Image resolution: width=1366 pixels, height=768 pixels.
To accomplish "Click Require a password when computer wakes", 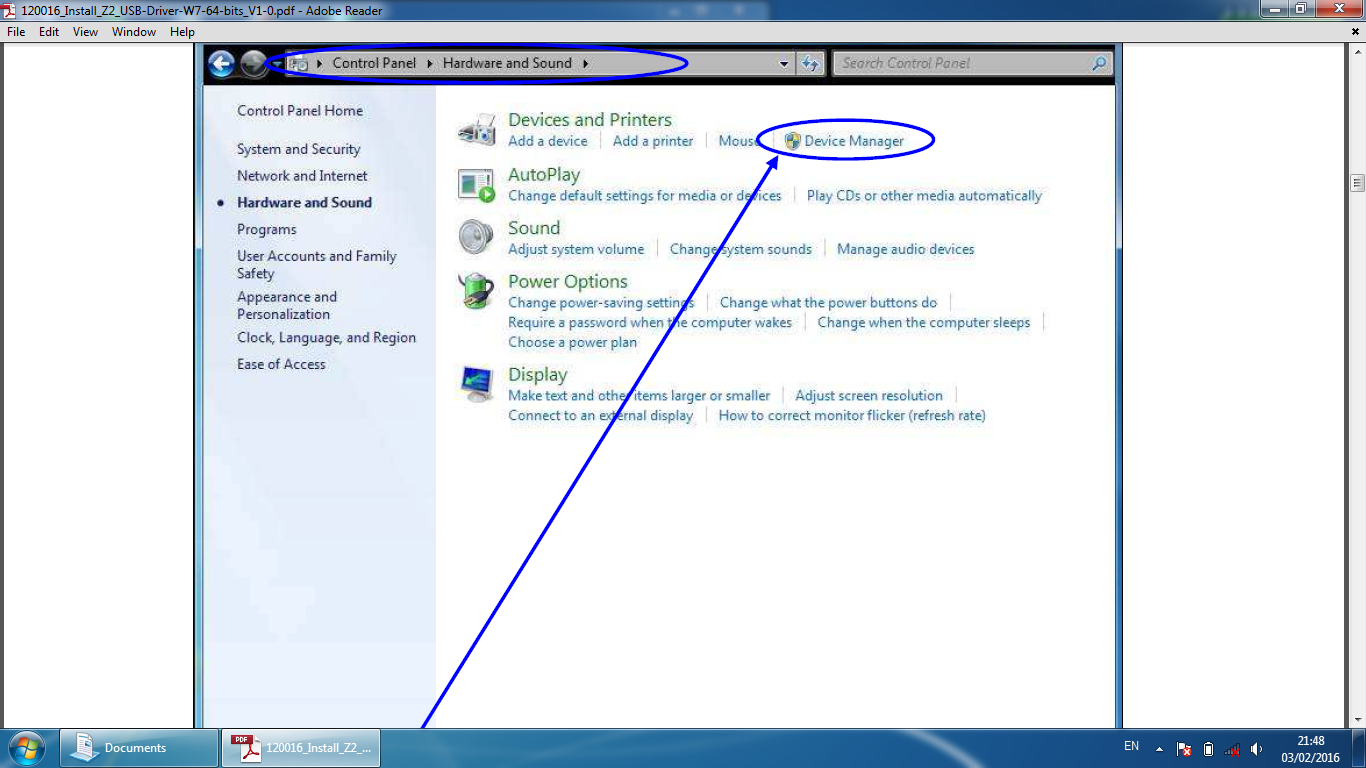I will pyautogui.click(x=650, y=322).
